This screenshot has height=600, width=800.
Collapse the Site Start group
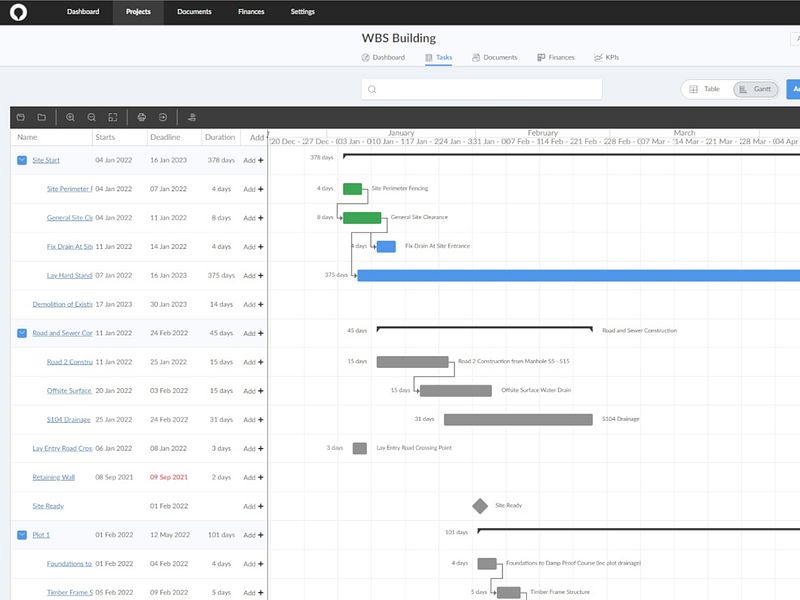[x=22, y=160]
